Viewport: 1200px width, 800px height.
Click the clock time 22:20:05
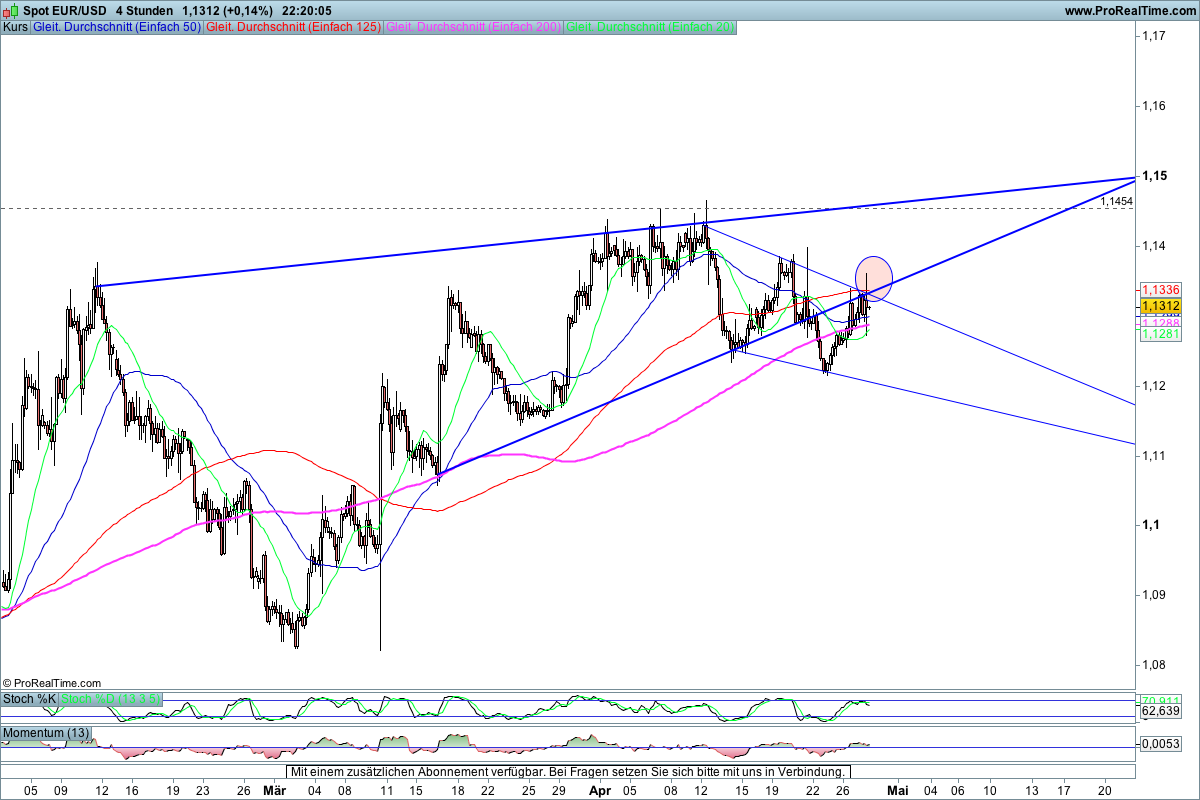click(305, 10)
